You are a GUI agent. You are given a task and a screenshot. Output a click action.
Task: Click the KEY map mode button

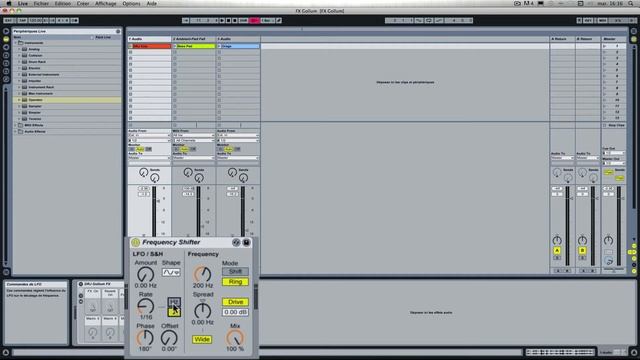588,20
